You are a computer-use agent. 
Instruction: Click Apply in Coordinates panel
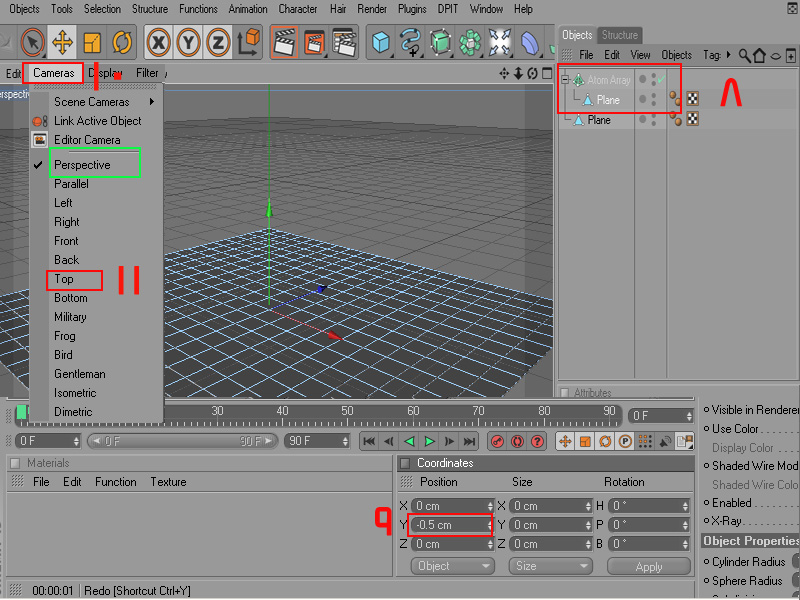(x=649, y=567)
